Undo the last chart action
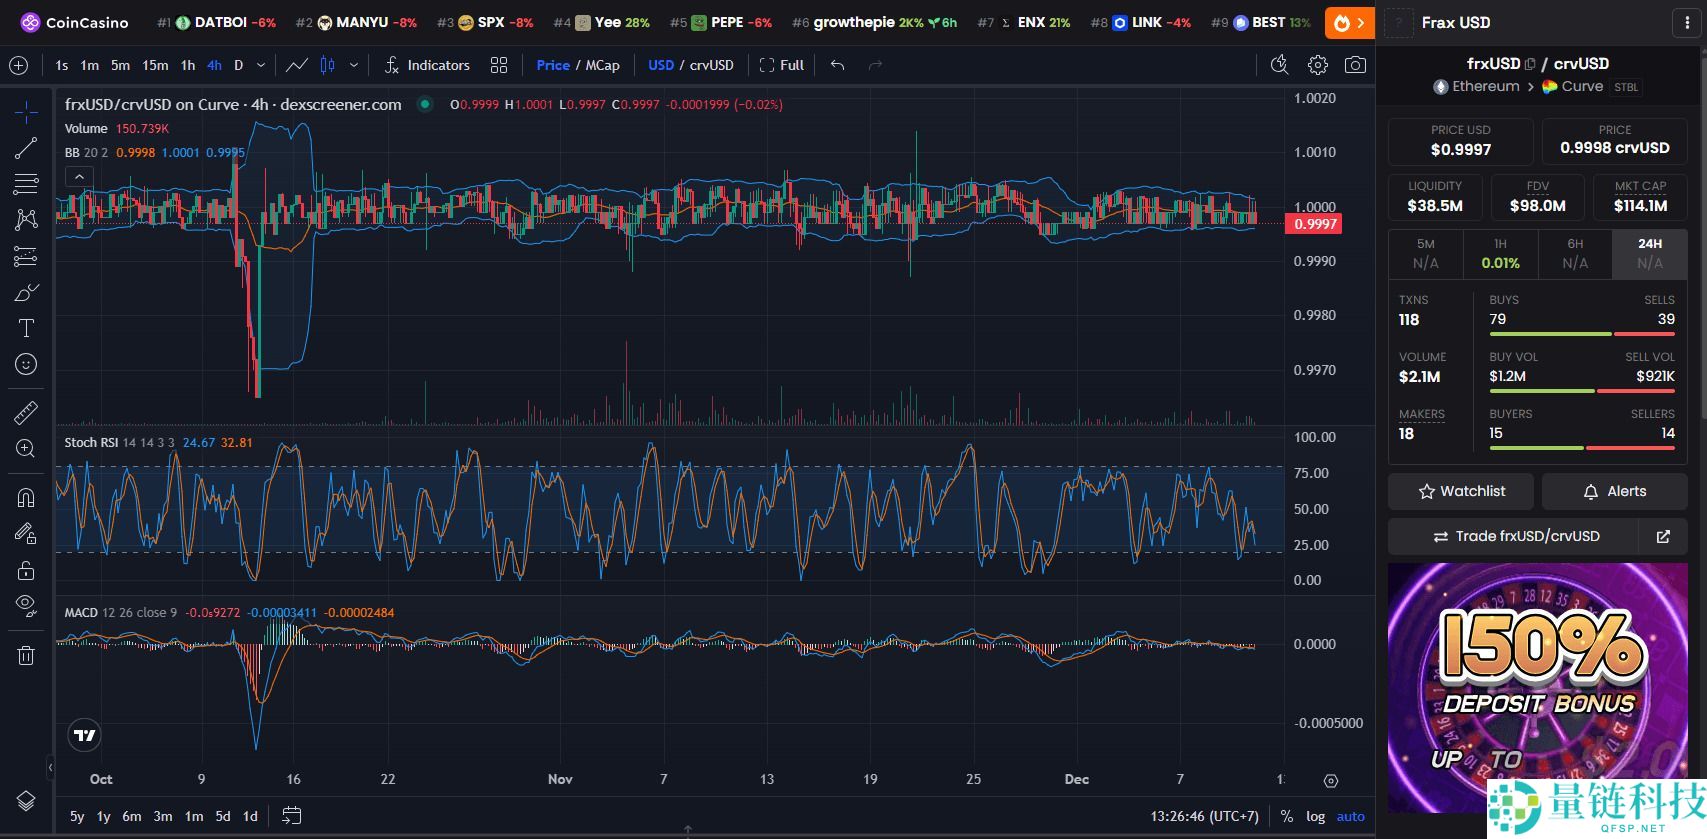This screenshot has width=1707, height=839. point(837,65)
